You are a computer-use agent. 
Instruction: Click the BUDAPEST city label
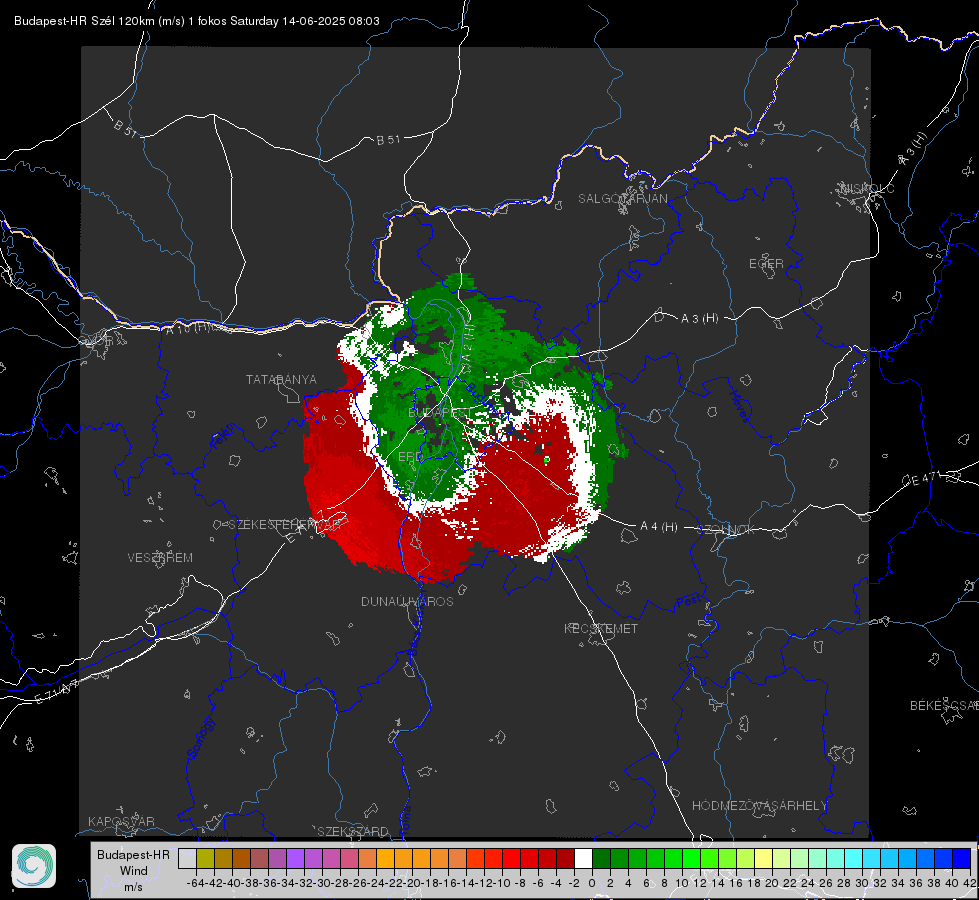pos(438,413)
